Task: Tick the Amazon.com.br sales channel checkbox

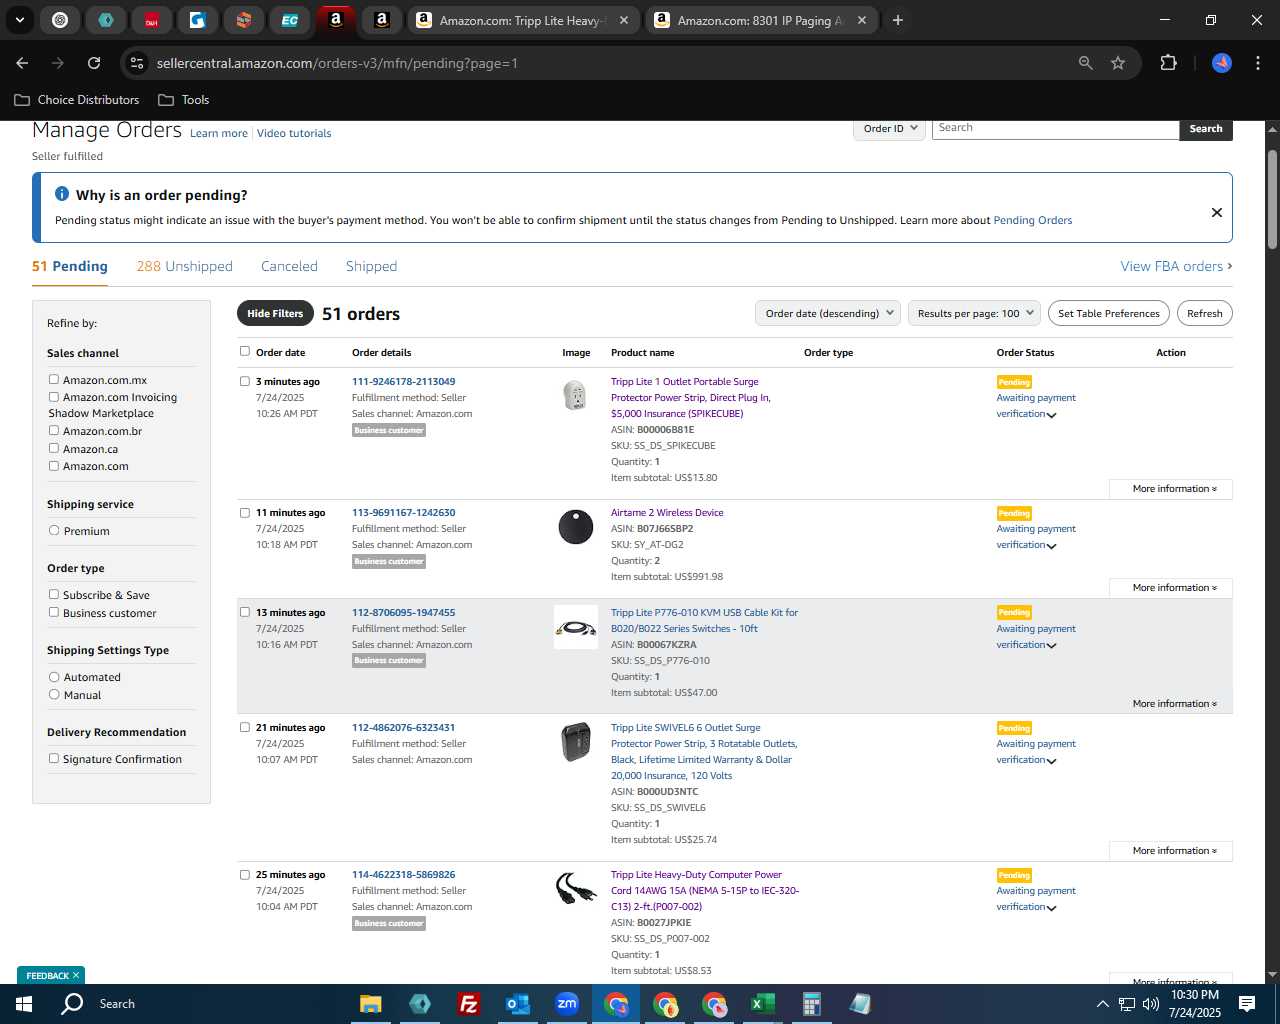Action: [x=54, y=430]
